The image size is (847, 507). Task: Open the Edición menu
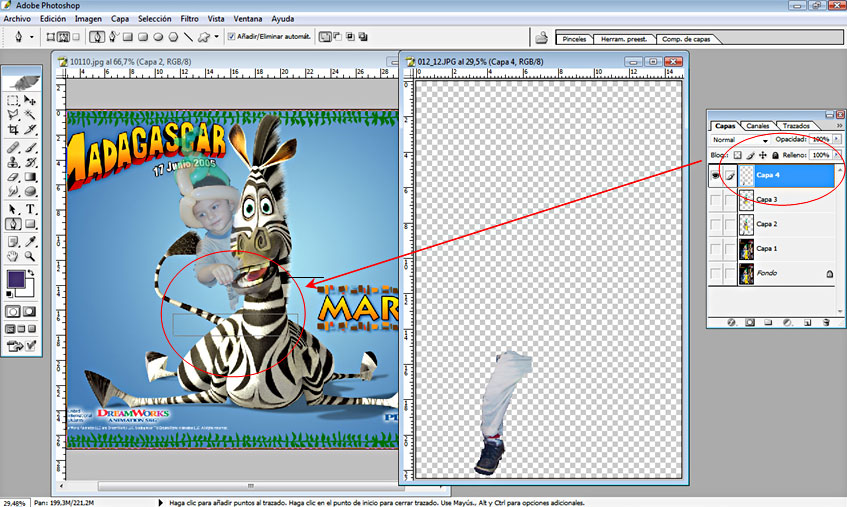point(53,19)
